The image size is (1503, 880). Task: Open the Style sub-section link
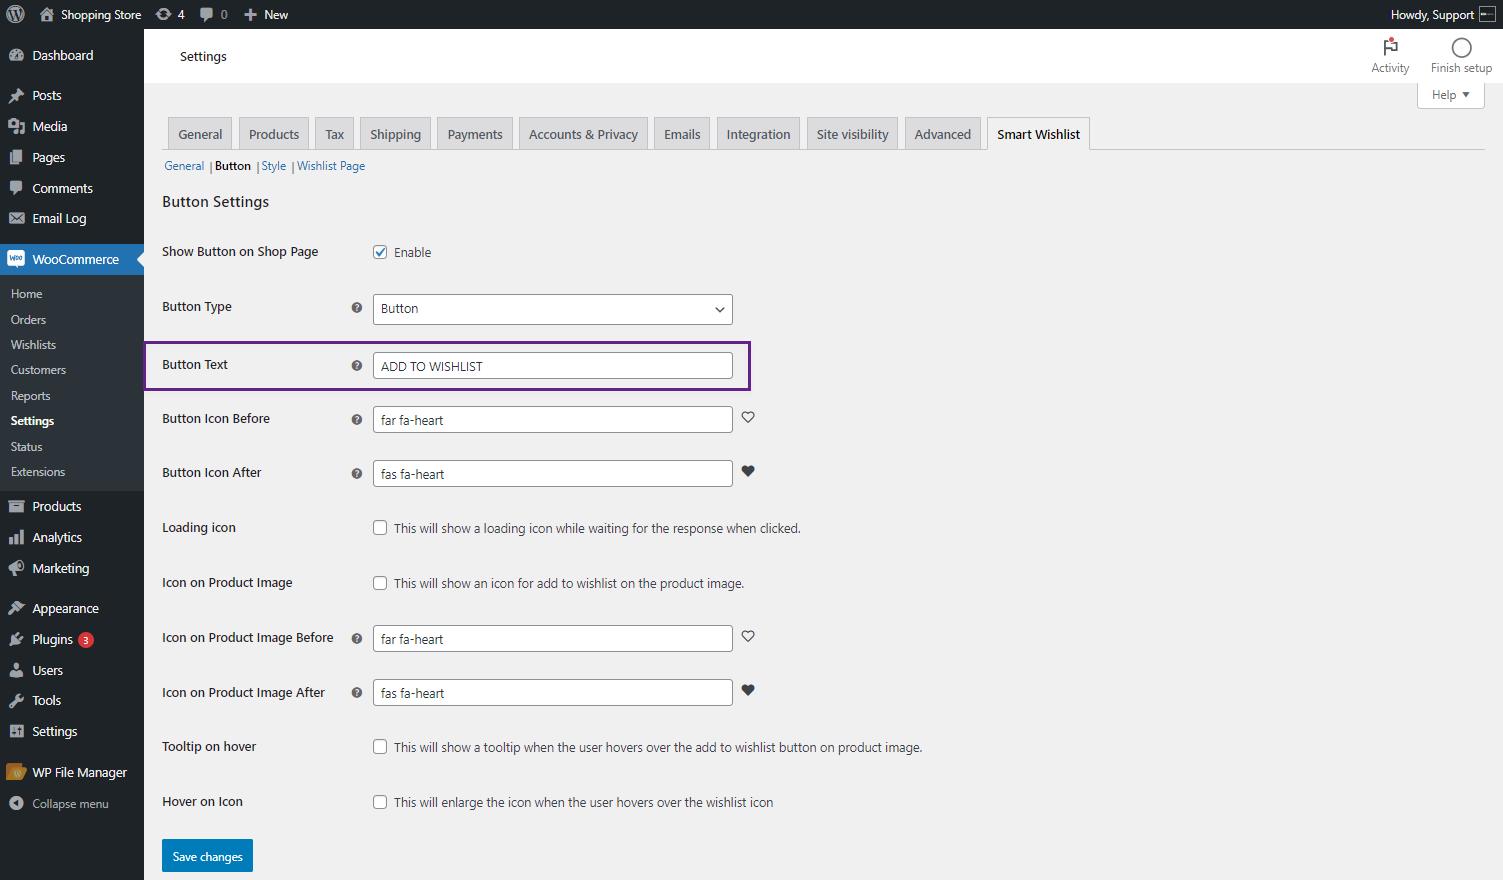tap(274, 166)
